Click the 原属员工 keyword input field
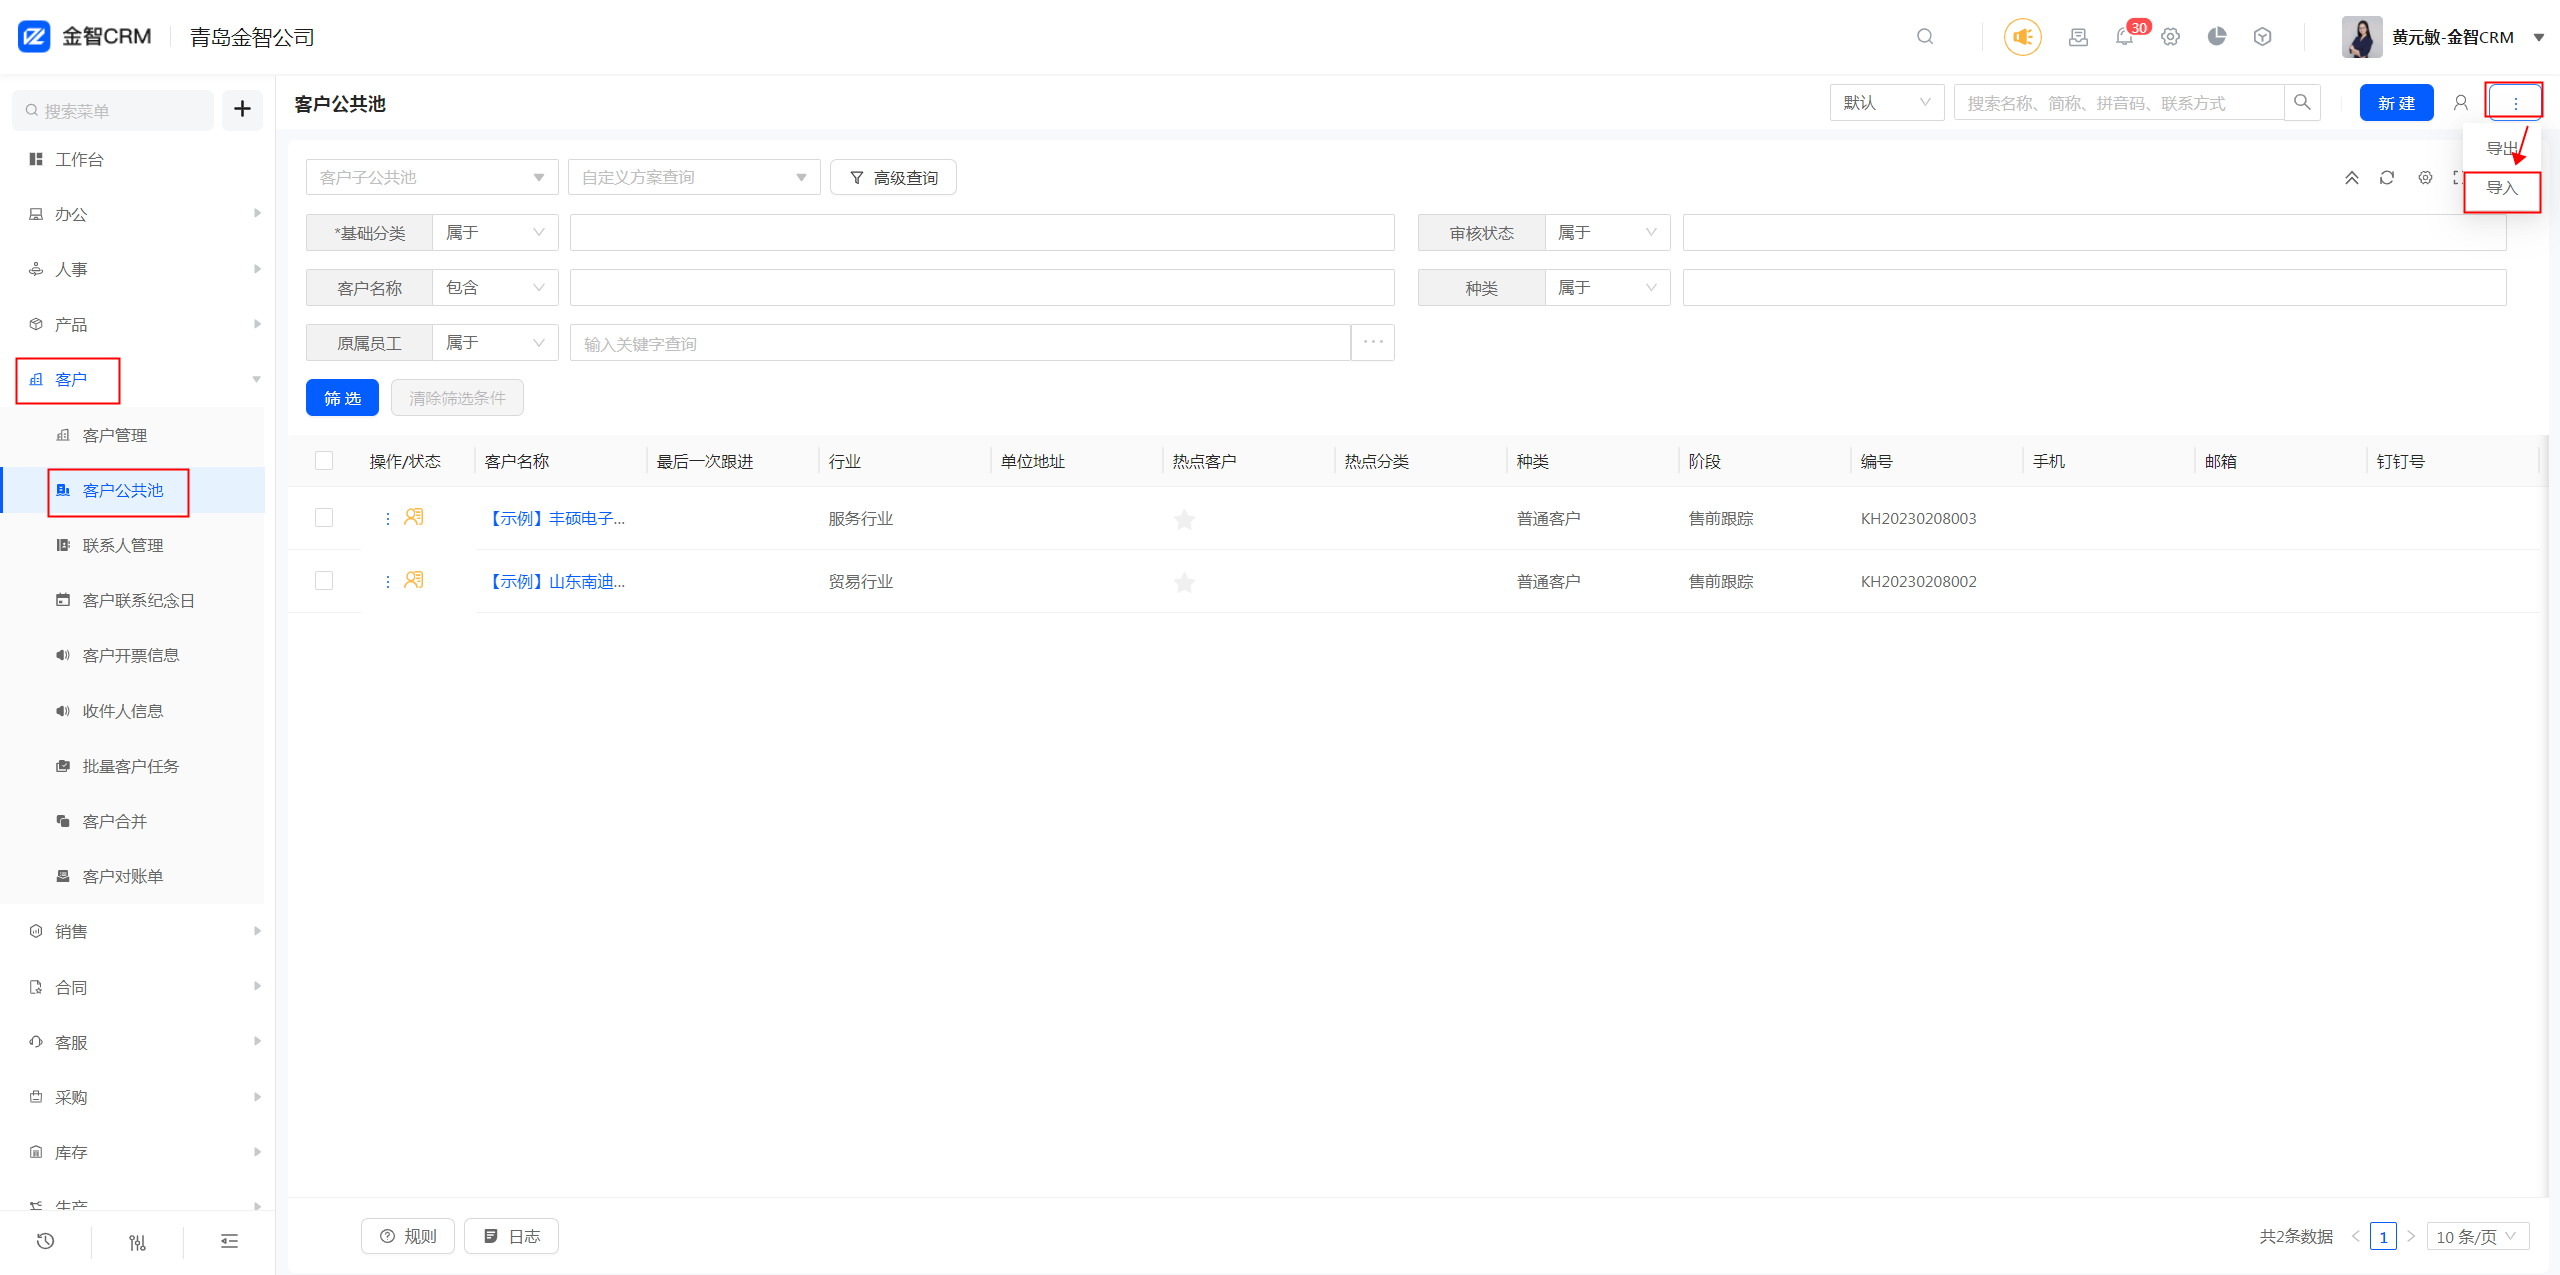 959,343
